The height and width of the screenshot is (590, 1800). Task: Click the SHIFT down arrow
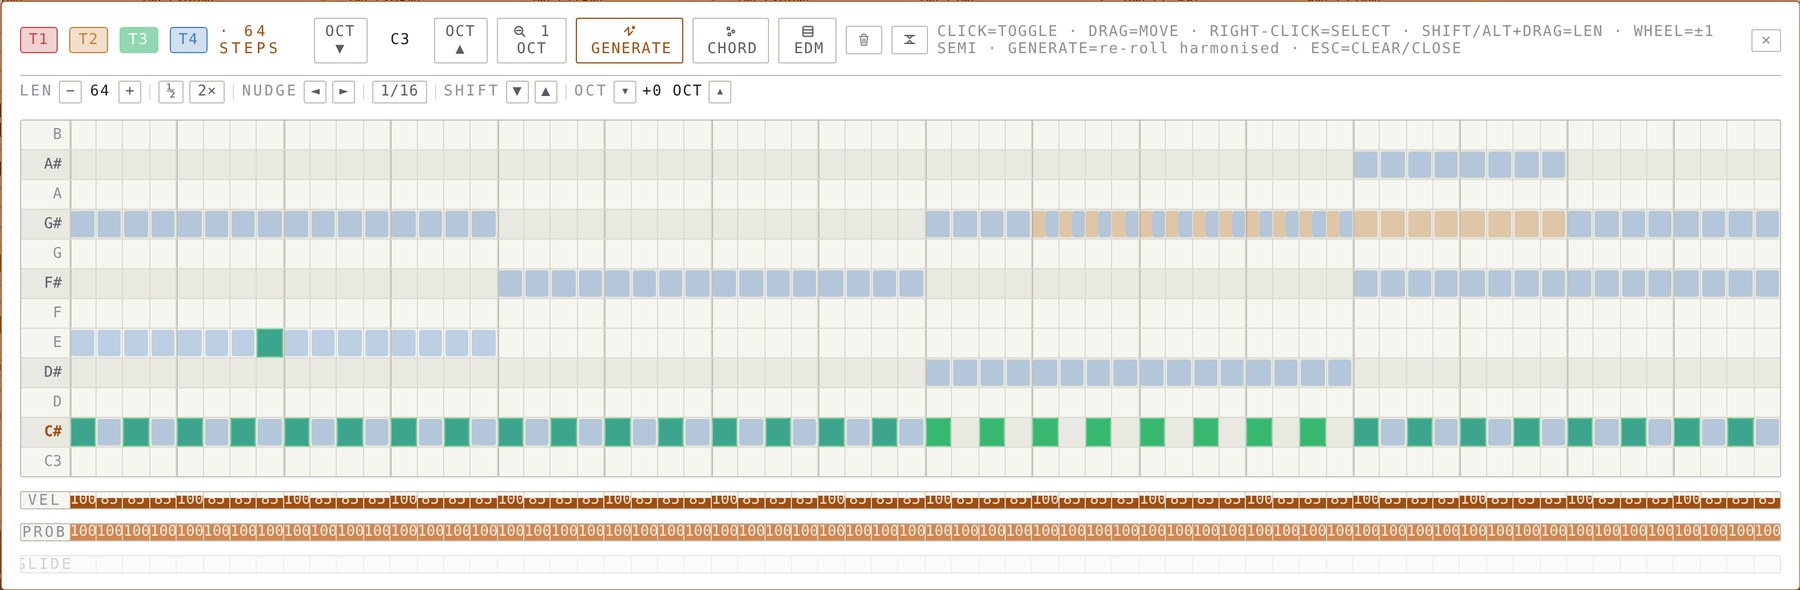(x=517, y=91)
